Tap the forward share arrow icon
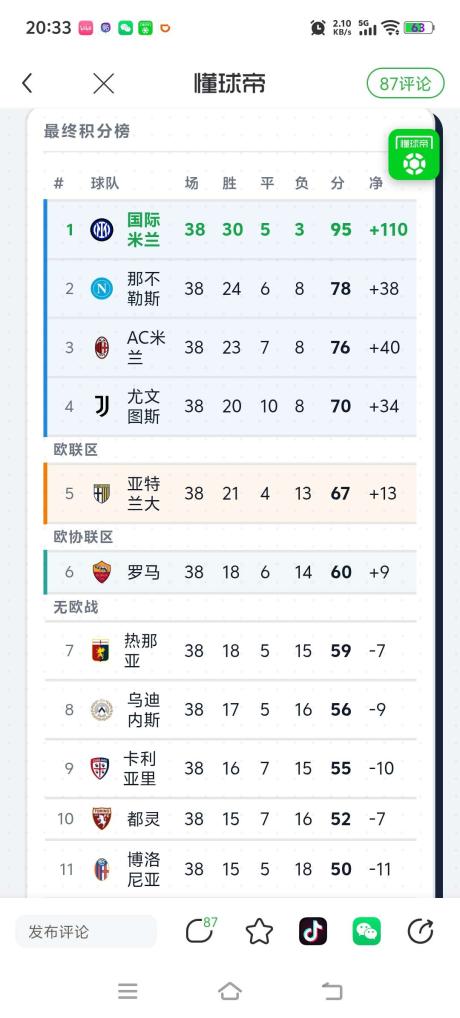This screenshot has width=460, height=1018. click(420, 932)
